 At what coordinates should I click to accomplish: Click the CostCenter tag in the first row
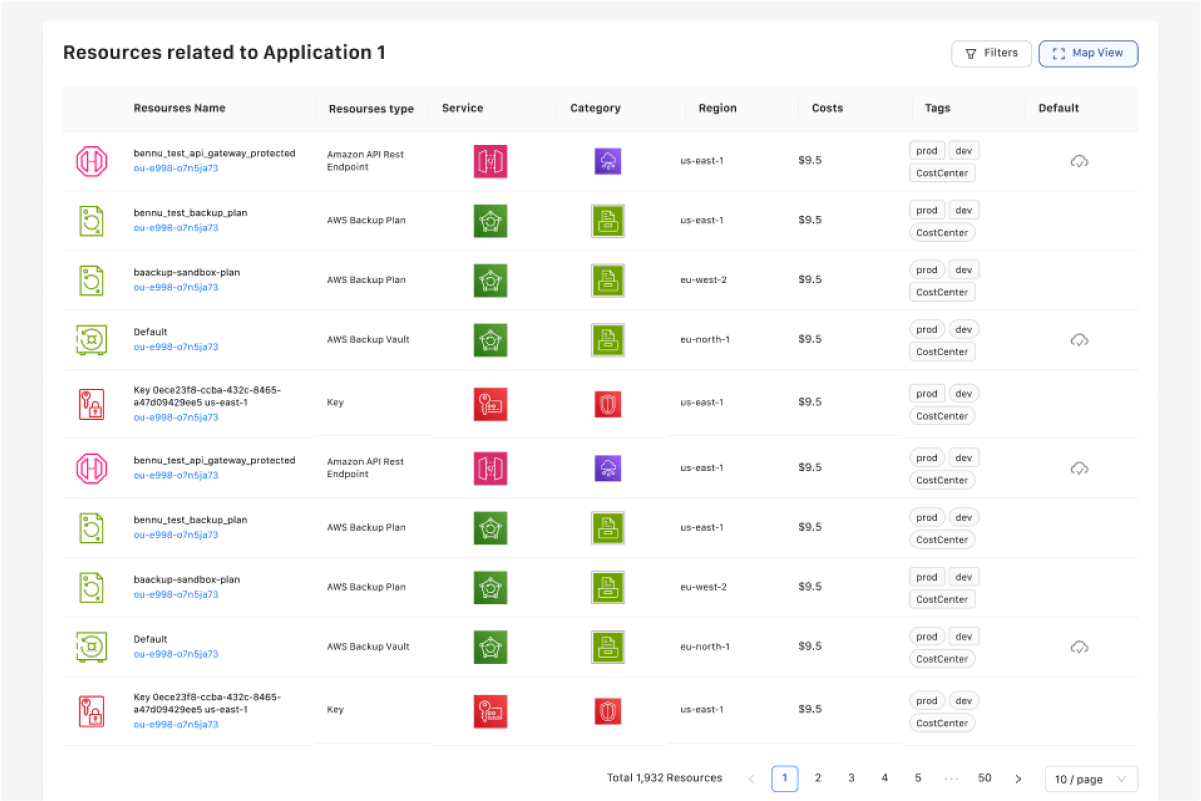click(942, 173)
